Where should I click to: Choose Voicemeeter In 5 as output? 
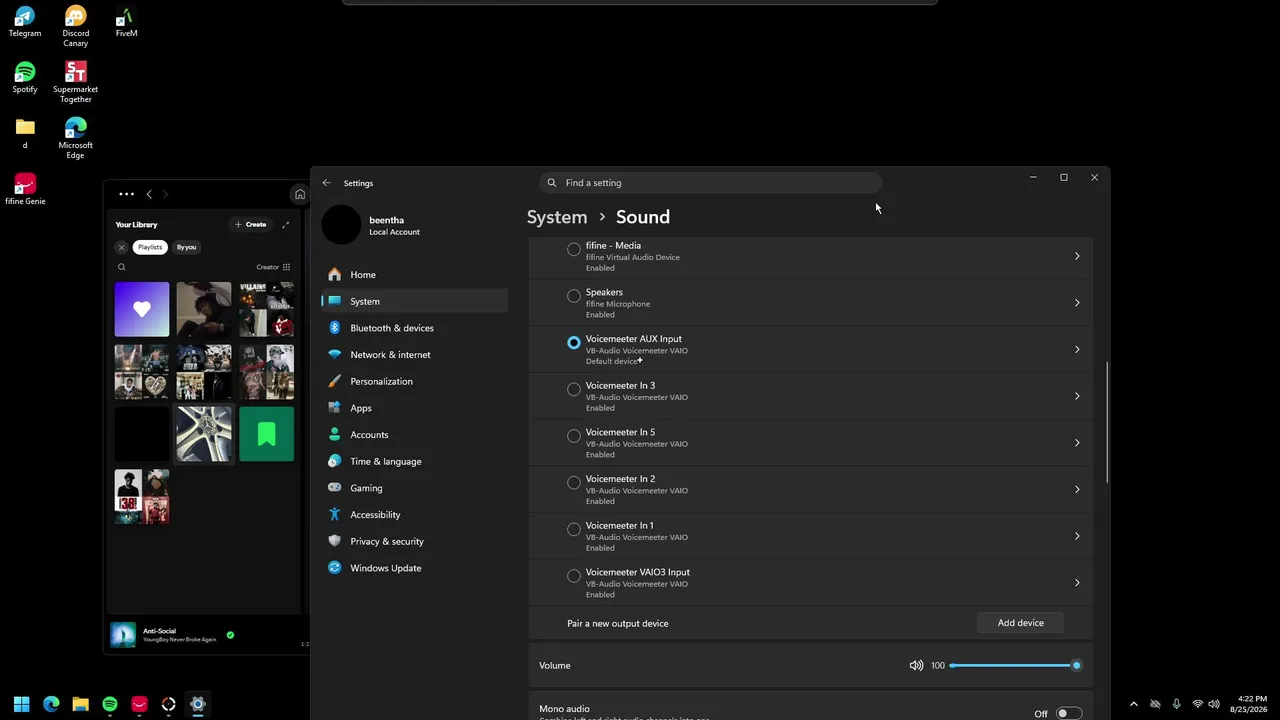coord(574,436)
